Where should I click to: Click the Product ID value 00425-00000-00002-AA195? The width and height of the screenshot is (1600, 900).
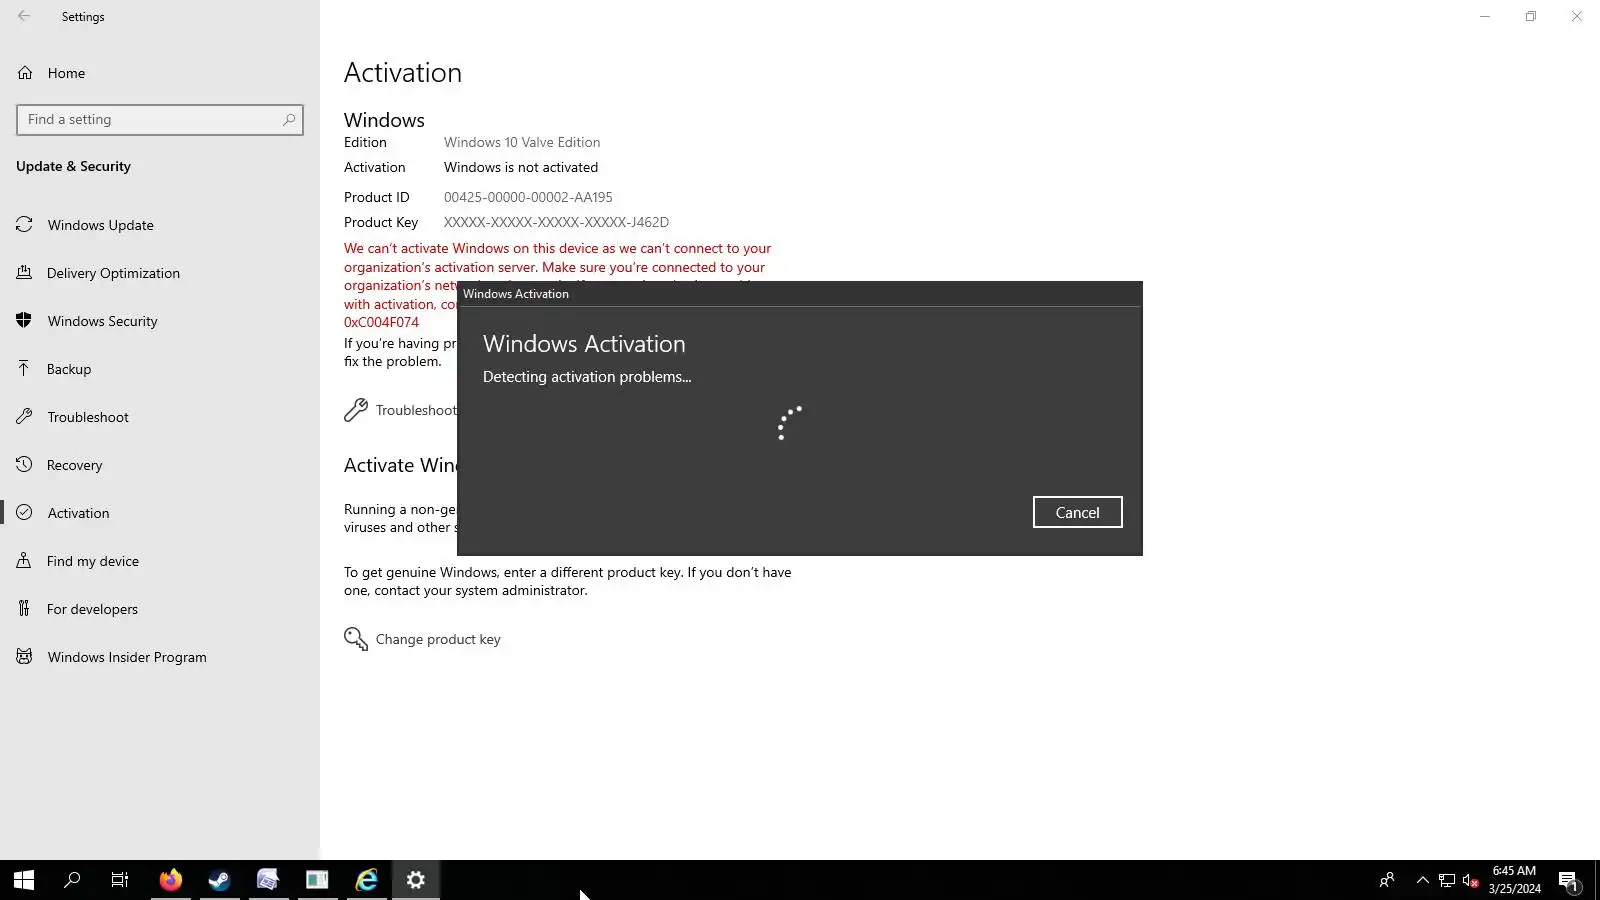click(528, 197)
